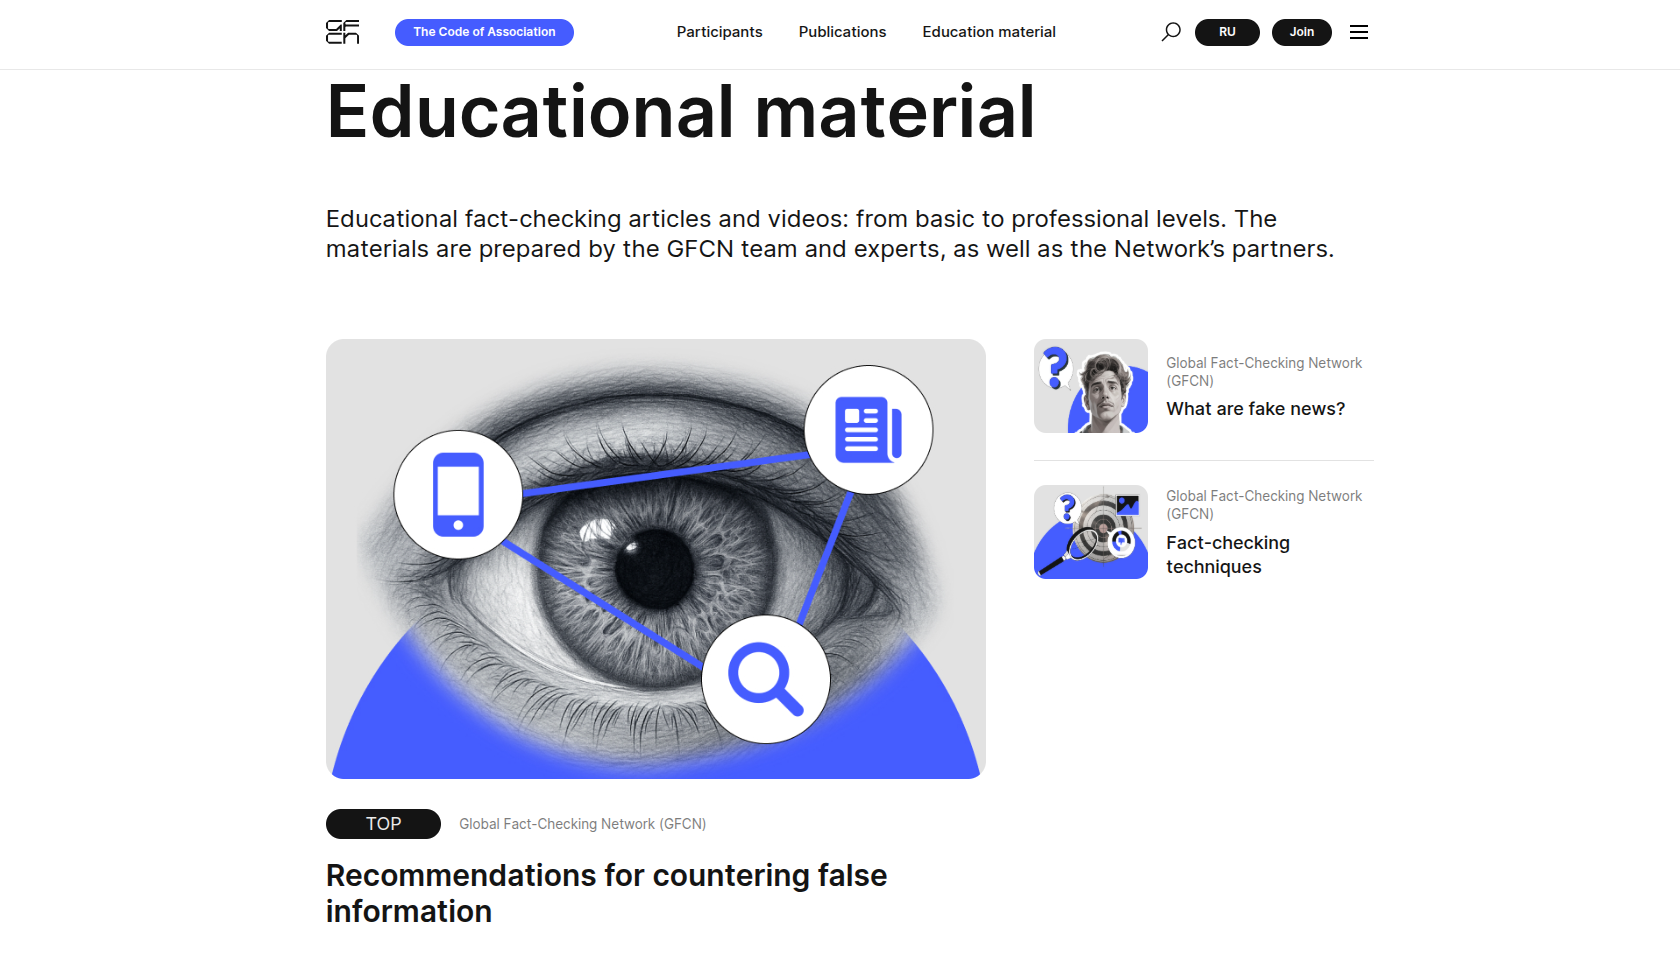Open the Fact-checking techniques thumbnail
This screenshot has height=961, width=1680.
pos(1091,532)
